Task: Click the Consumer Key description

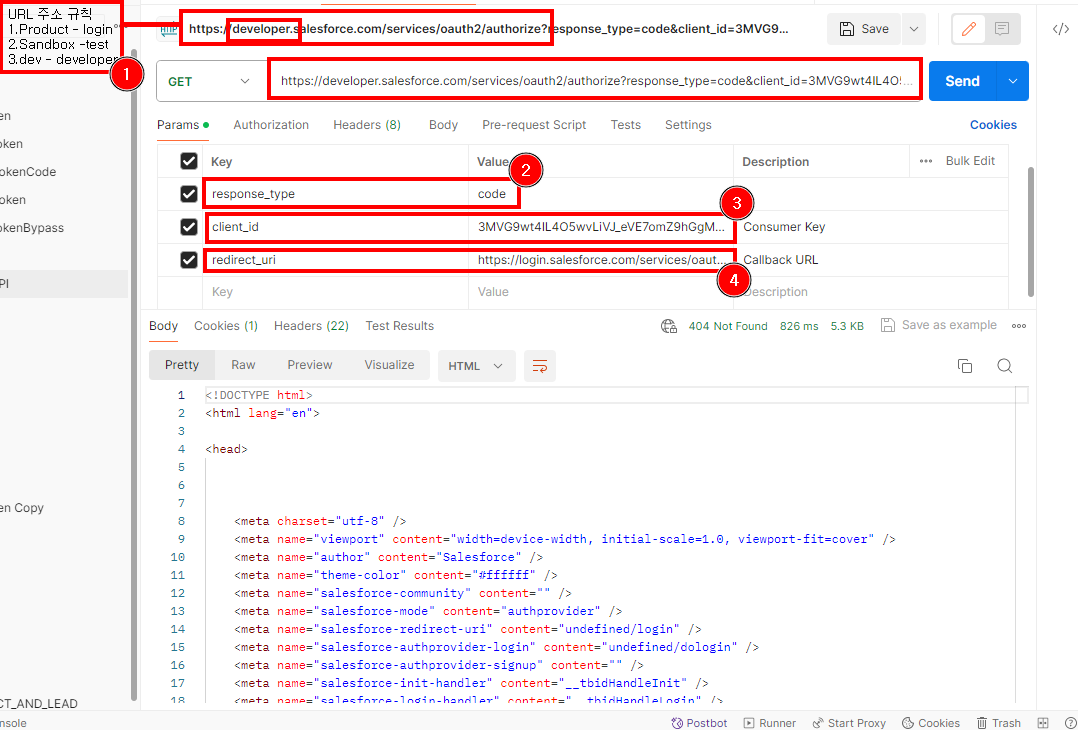Action: (x=784, y=227)
